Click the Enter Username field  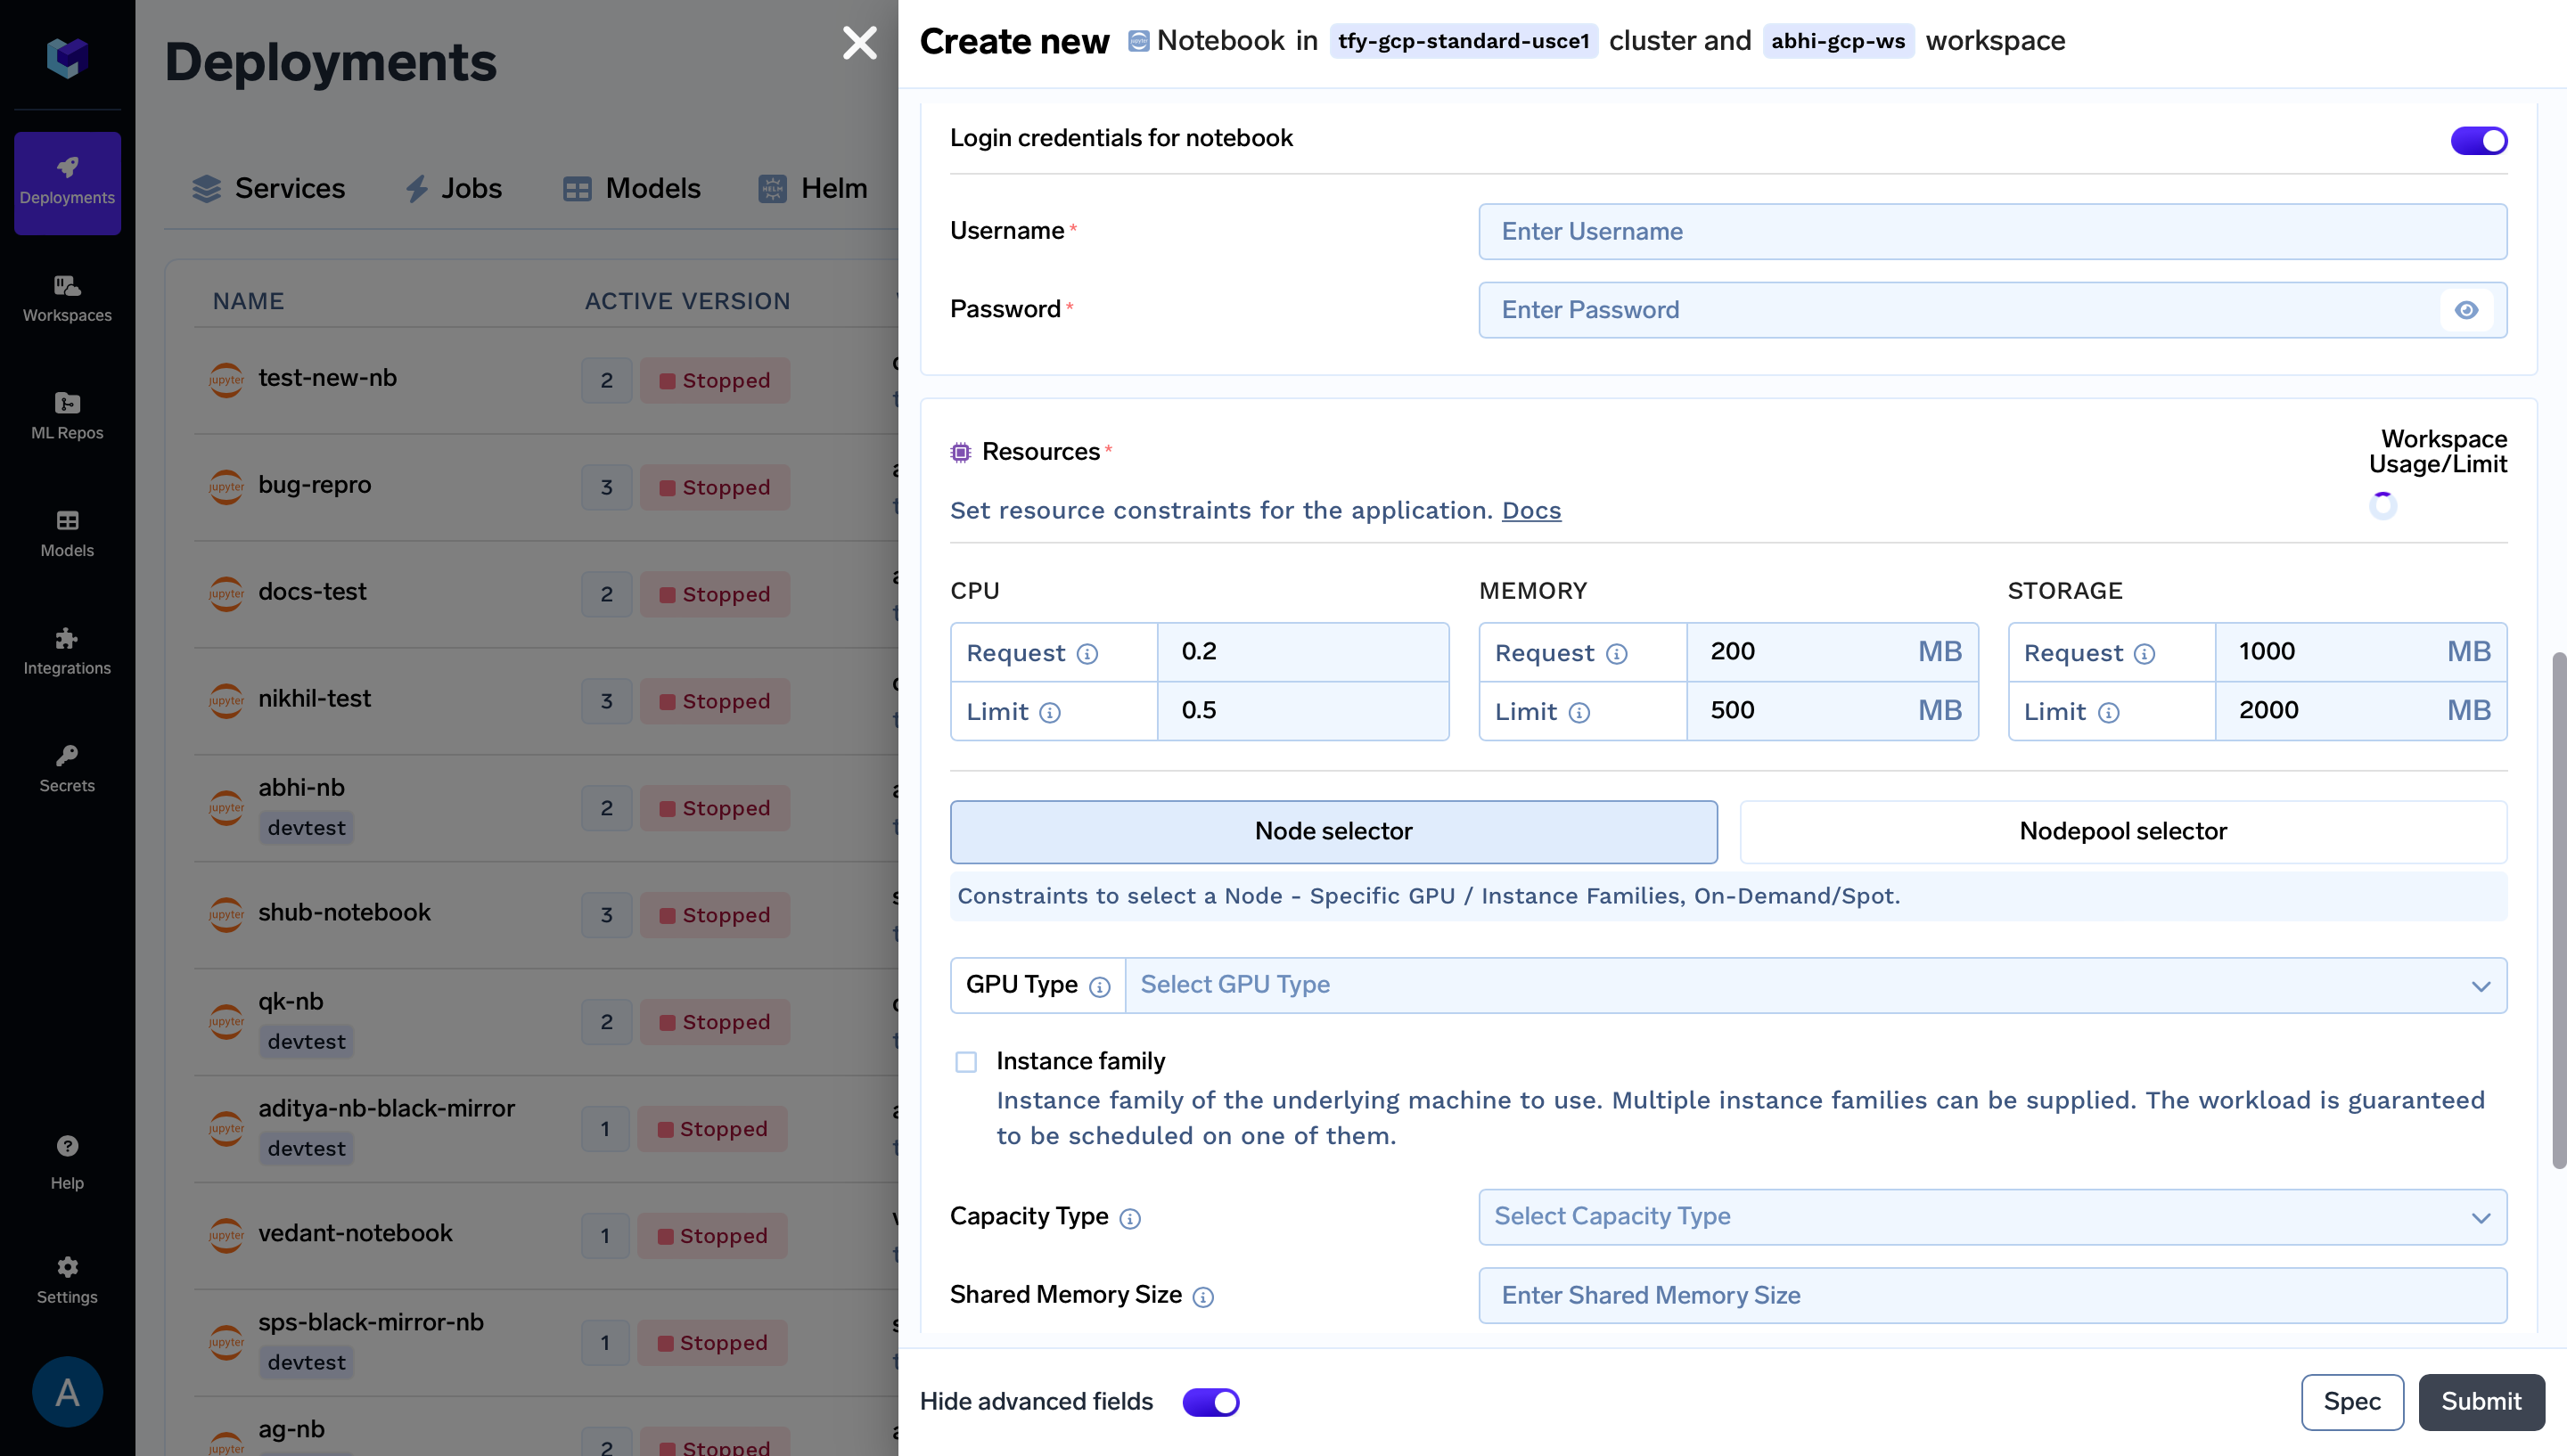(x=1991, y=232)
